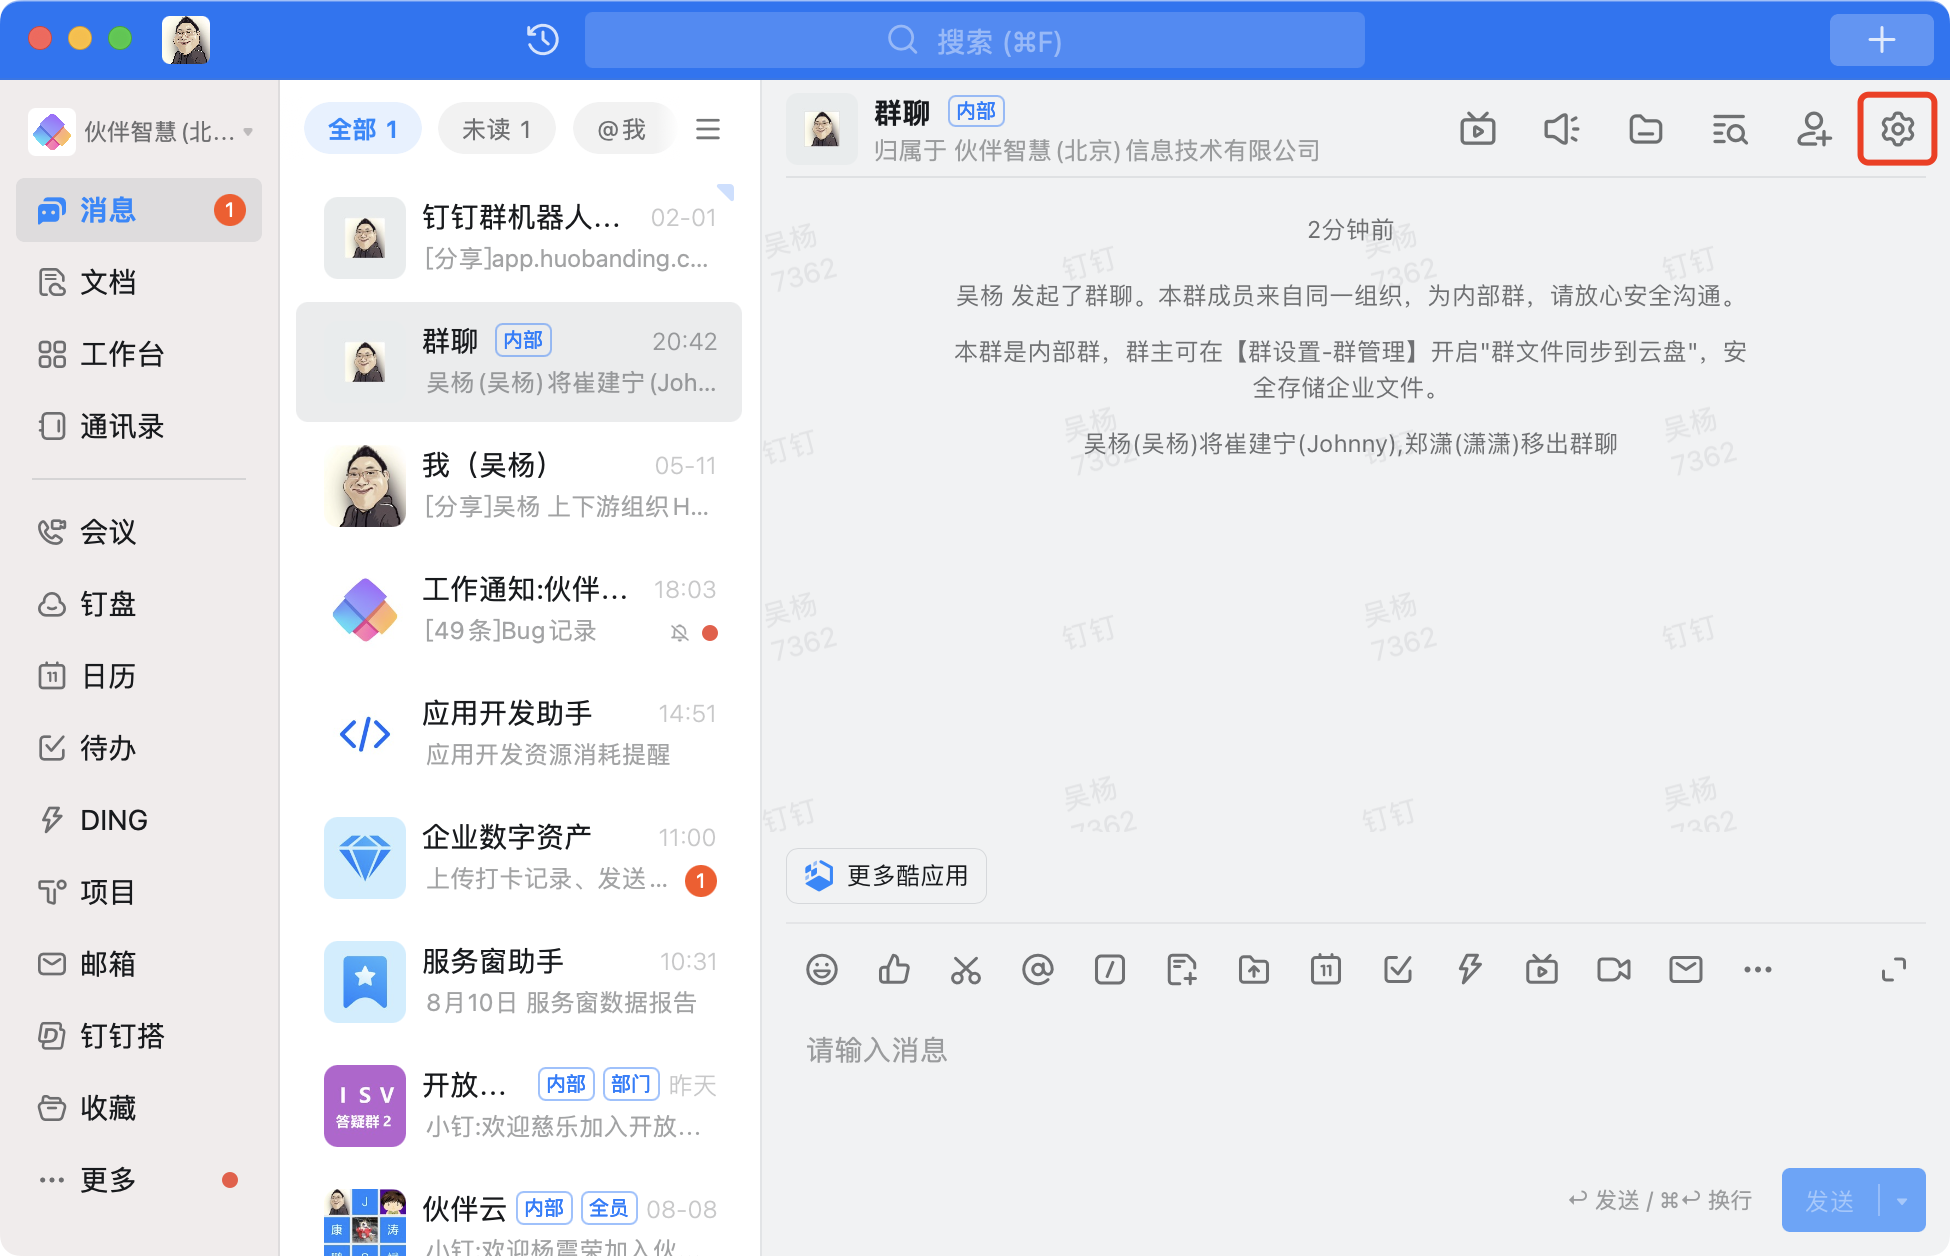Click the new document icon in toolbar
Screen dimensions: 1950x1256
click(1182, 969)
